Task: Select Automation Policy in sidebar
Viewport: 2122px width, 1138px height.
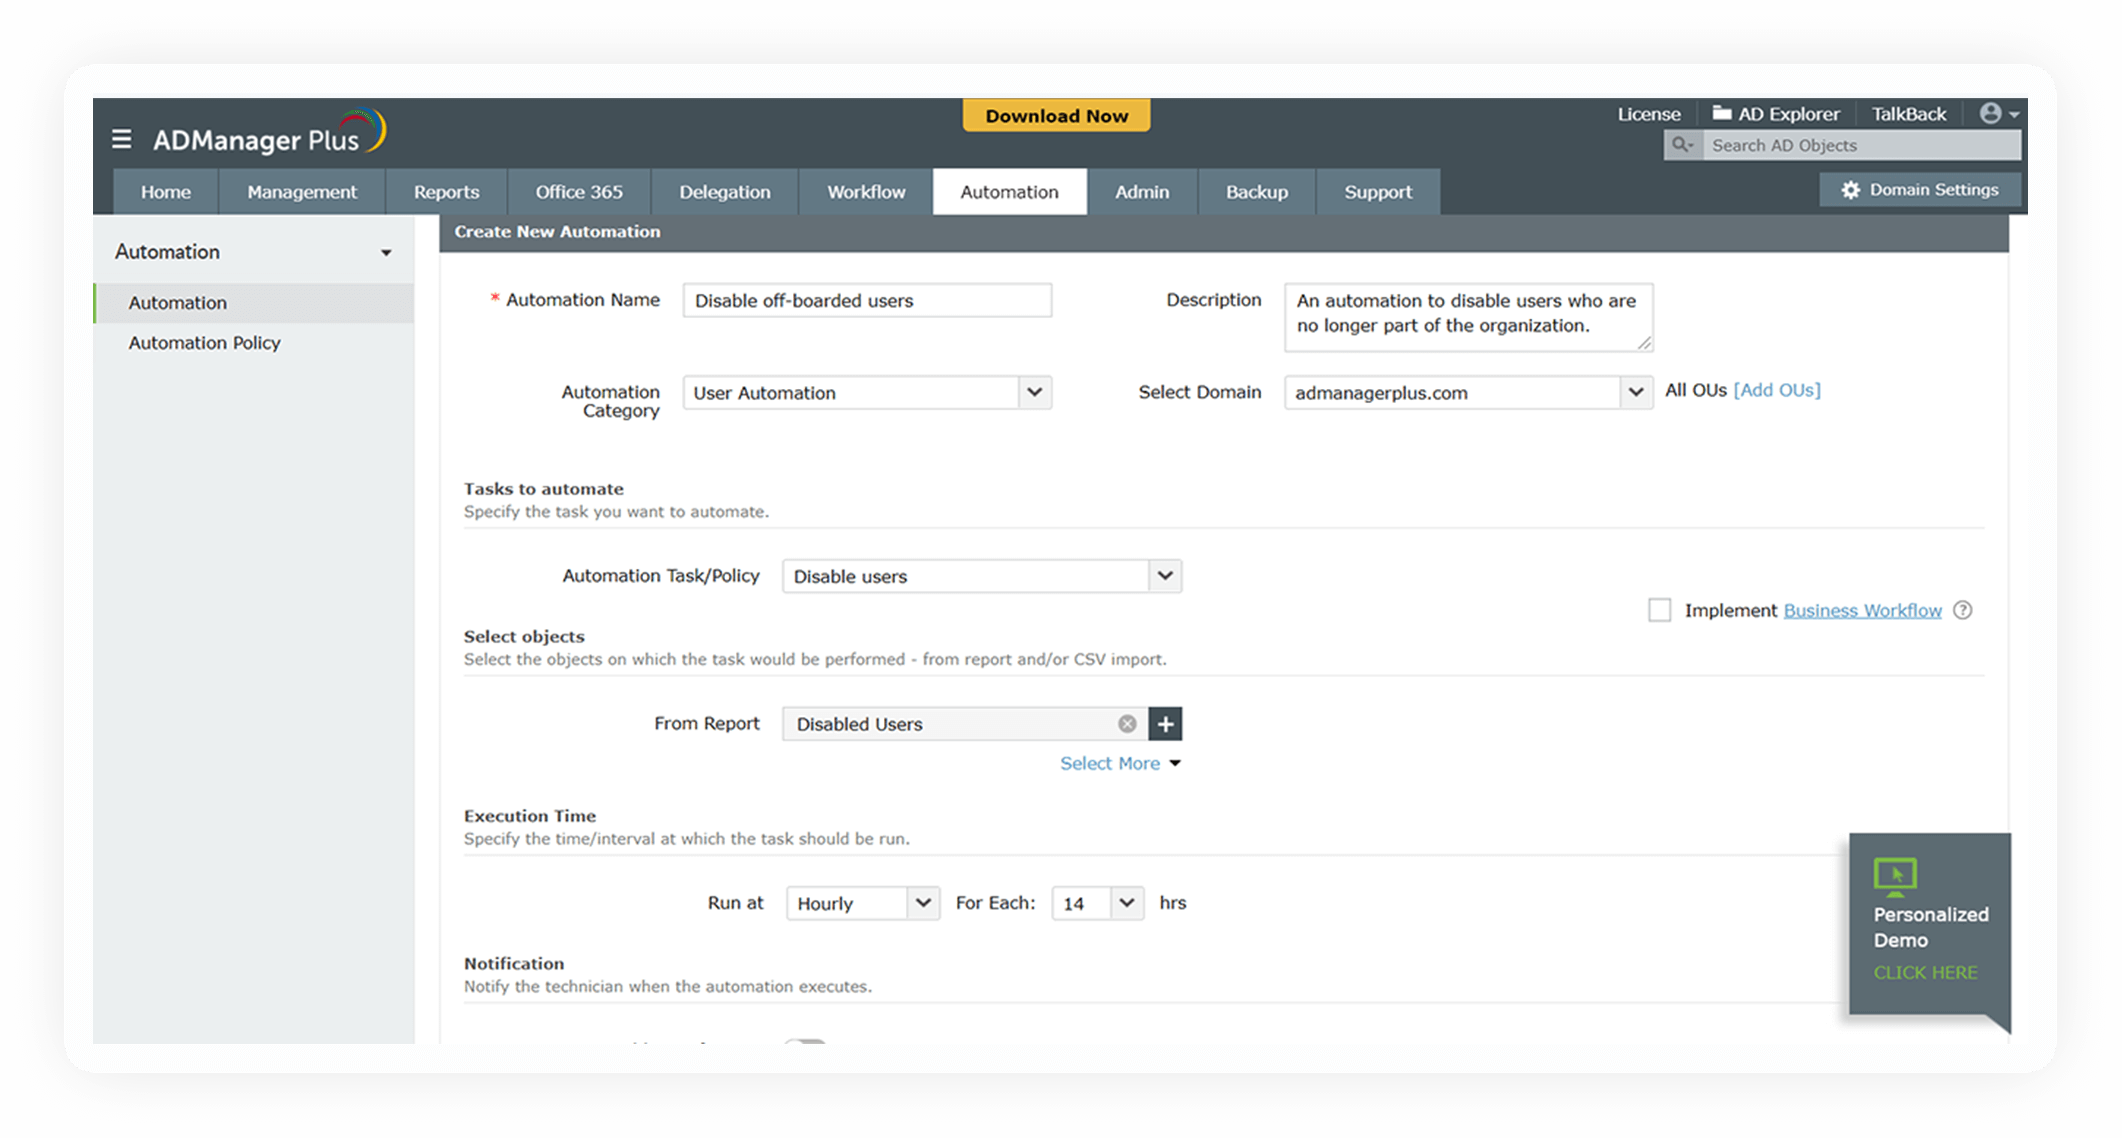Action: coord(204,343)
